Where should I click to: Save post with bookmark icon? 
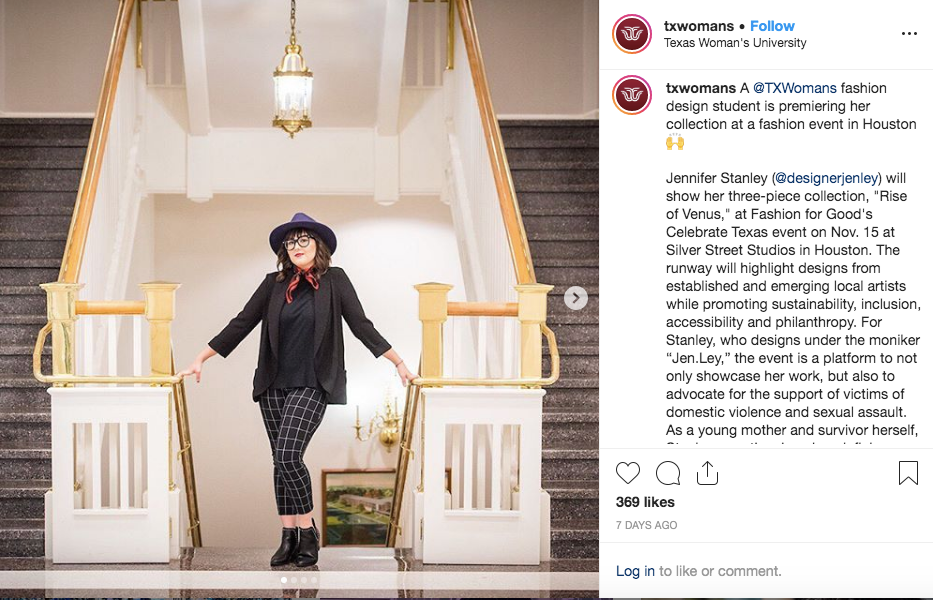(x=908, y=473)
